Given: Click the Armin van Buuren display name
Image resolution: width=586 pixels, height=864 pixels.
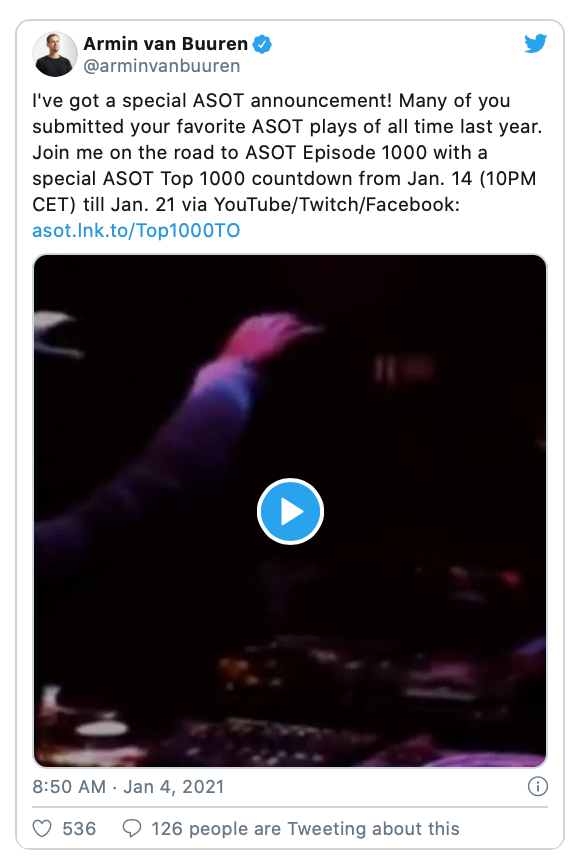Looking at the screenshot, I should pos(165,44).
